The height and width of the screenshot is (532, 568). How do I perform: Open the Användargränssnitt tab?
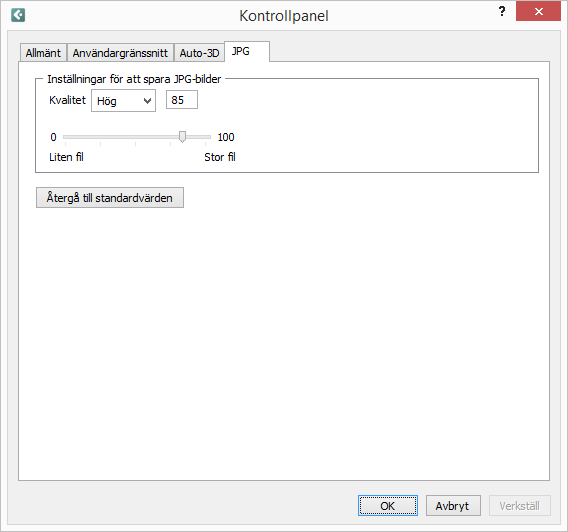pyautogui.click(x=120, y=53)
